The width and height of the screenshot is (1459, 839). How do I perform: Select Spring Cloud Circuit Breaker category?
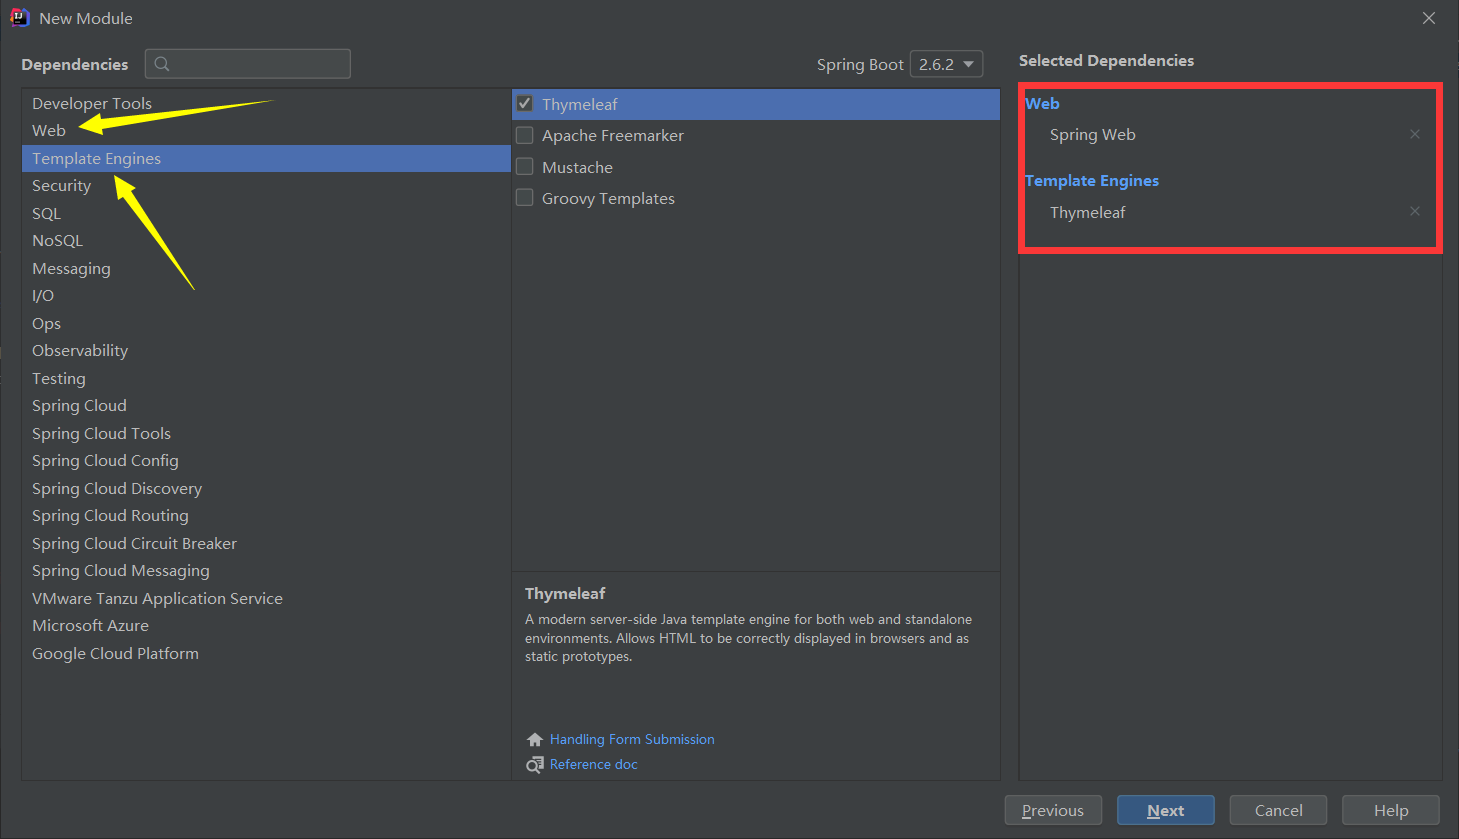(266, 543)
